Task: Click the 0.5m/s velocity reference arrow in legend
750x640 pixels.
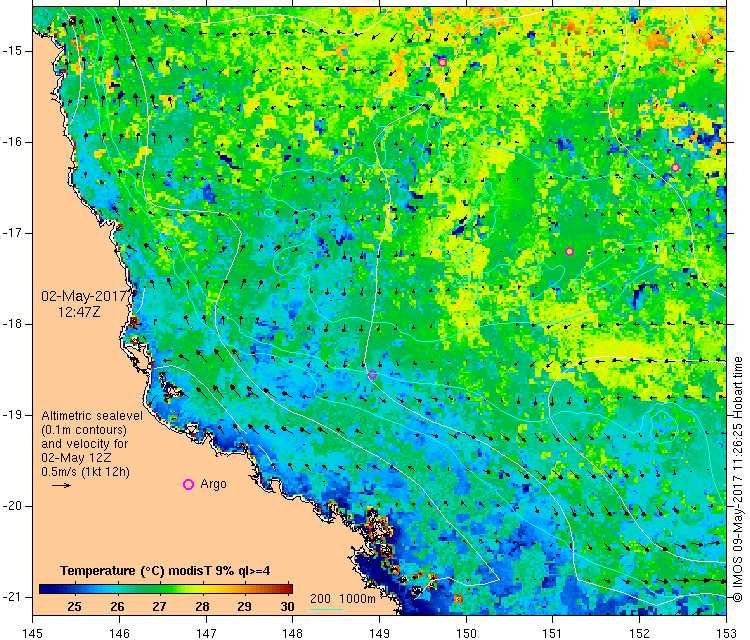Action: (61, 486)
